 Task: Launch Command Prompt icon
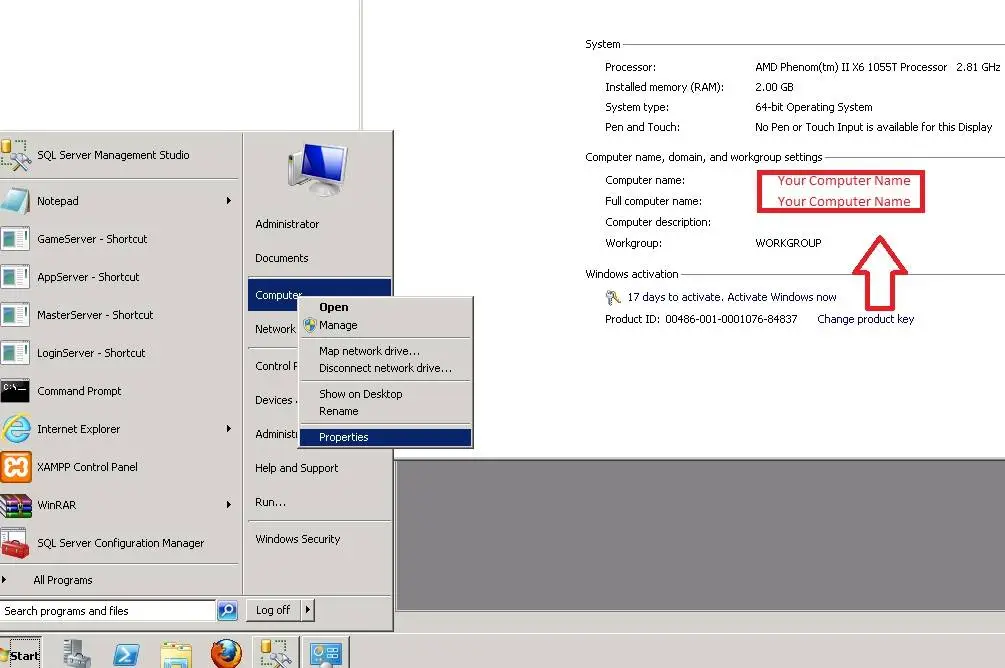click(15, 391)
